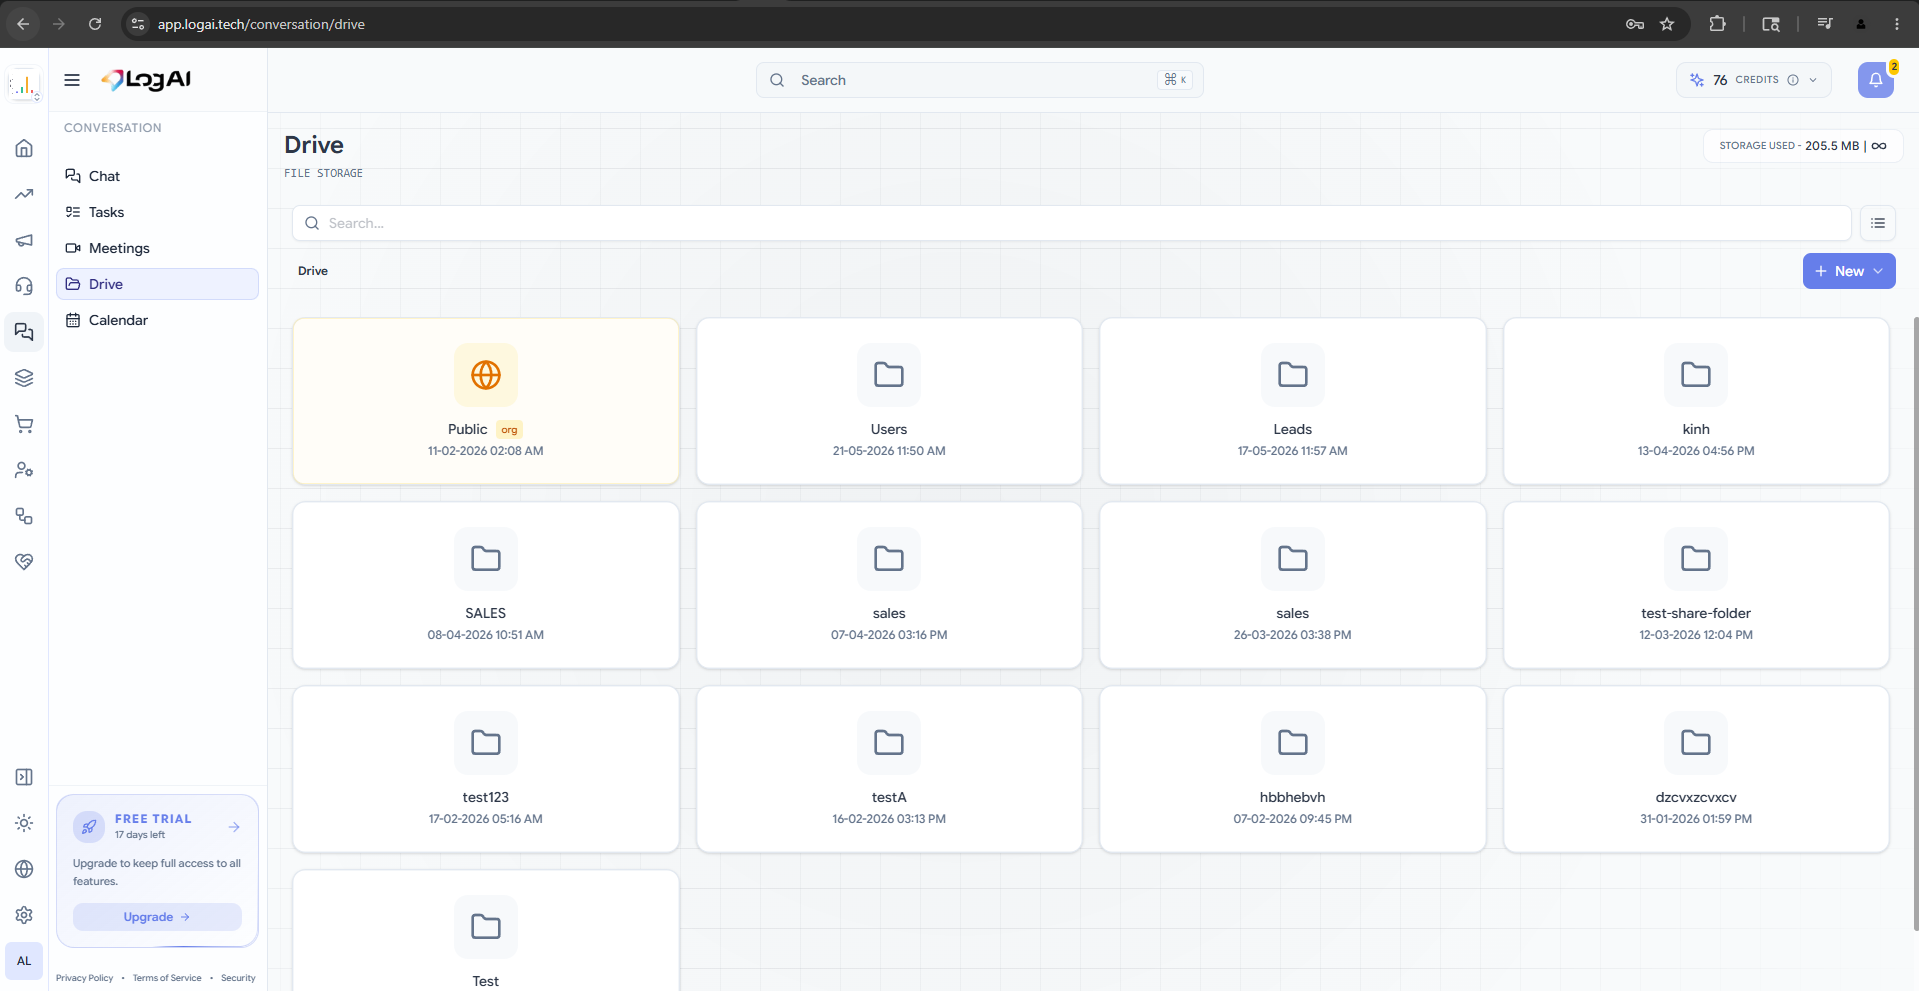Viewport: 1919px width, 991px height.
Task: Click the hamburger menu icon
Action: tap(72, 80)
